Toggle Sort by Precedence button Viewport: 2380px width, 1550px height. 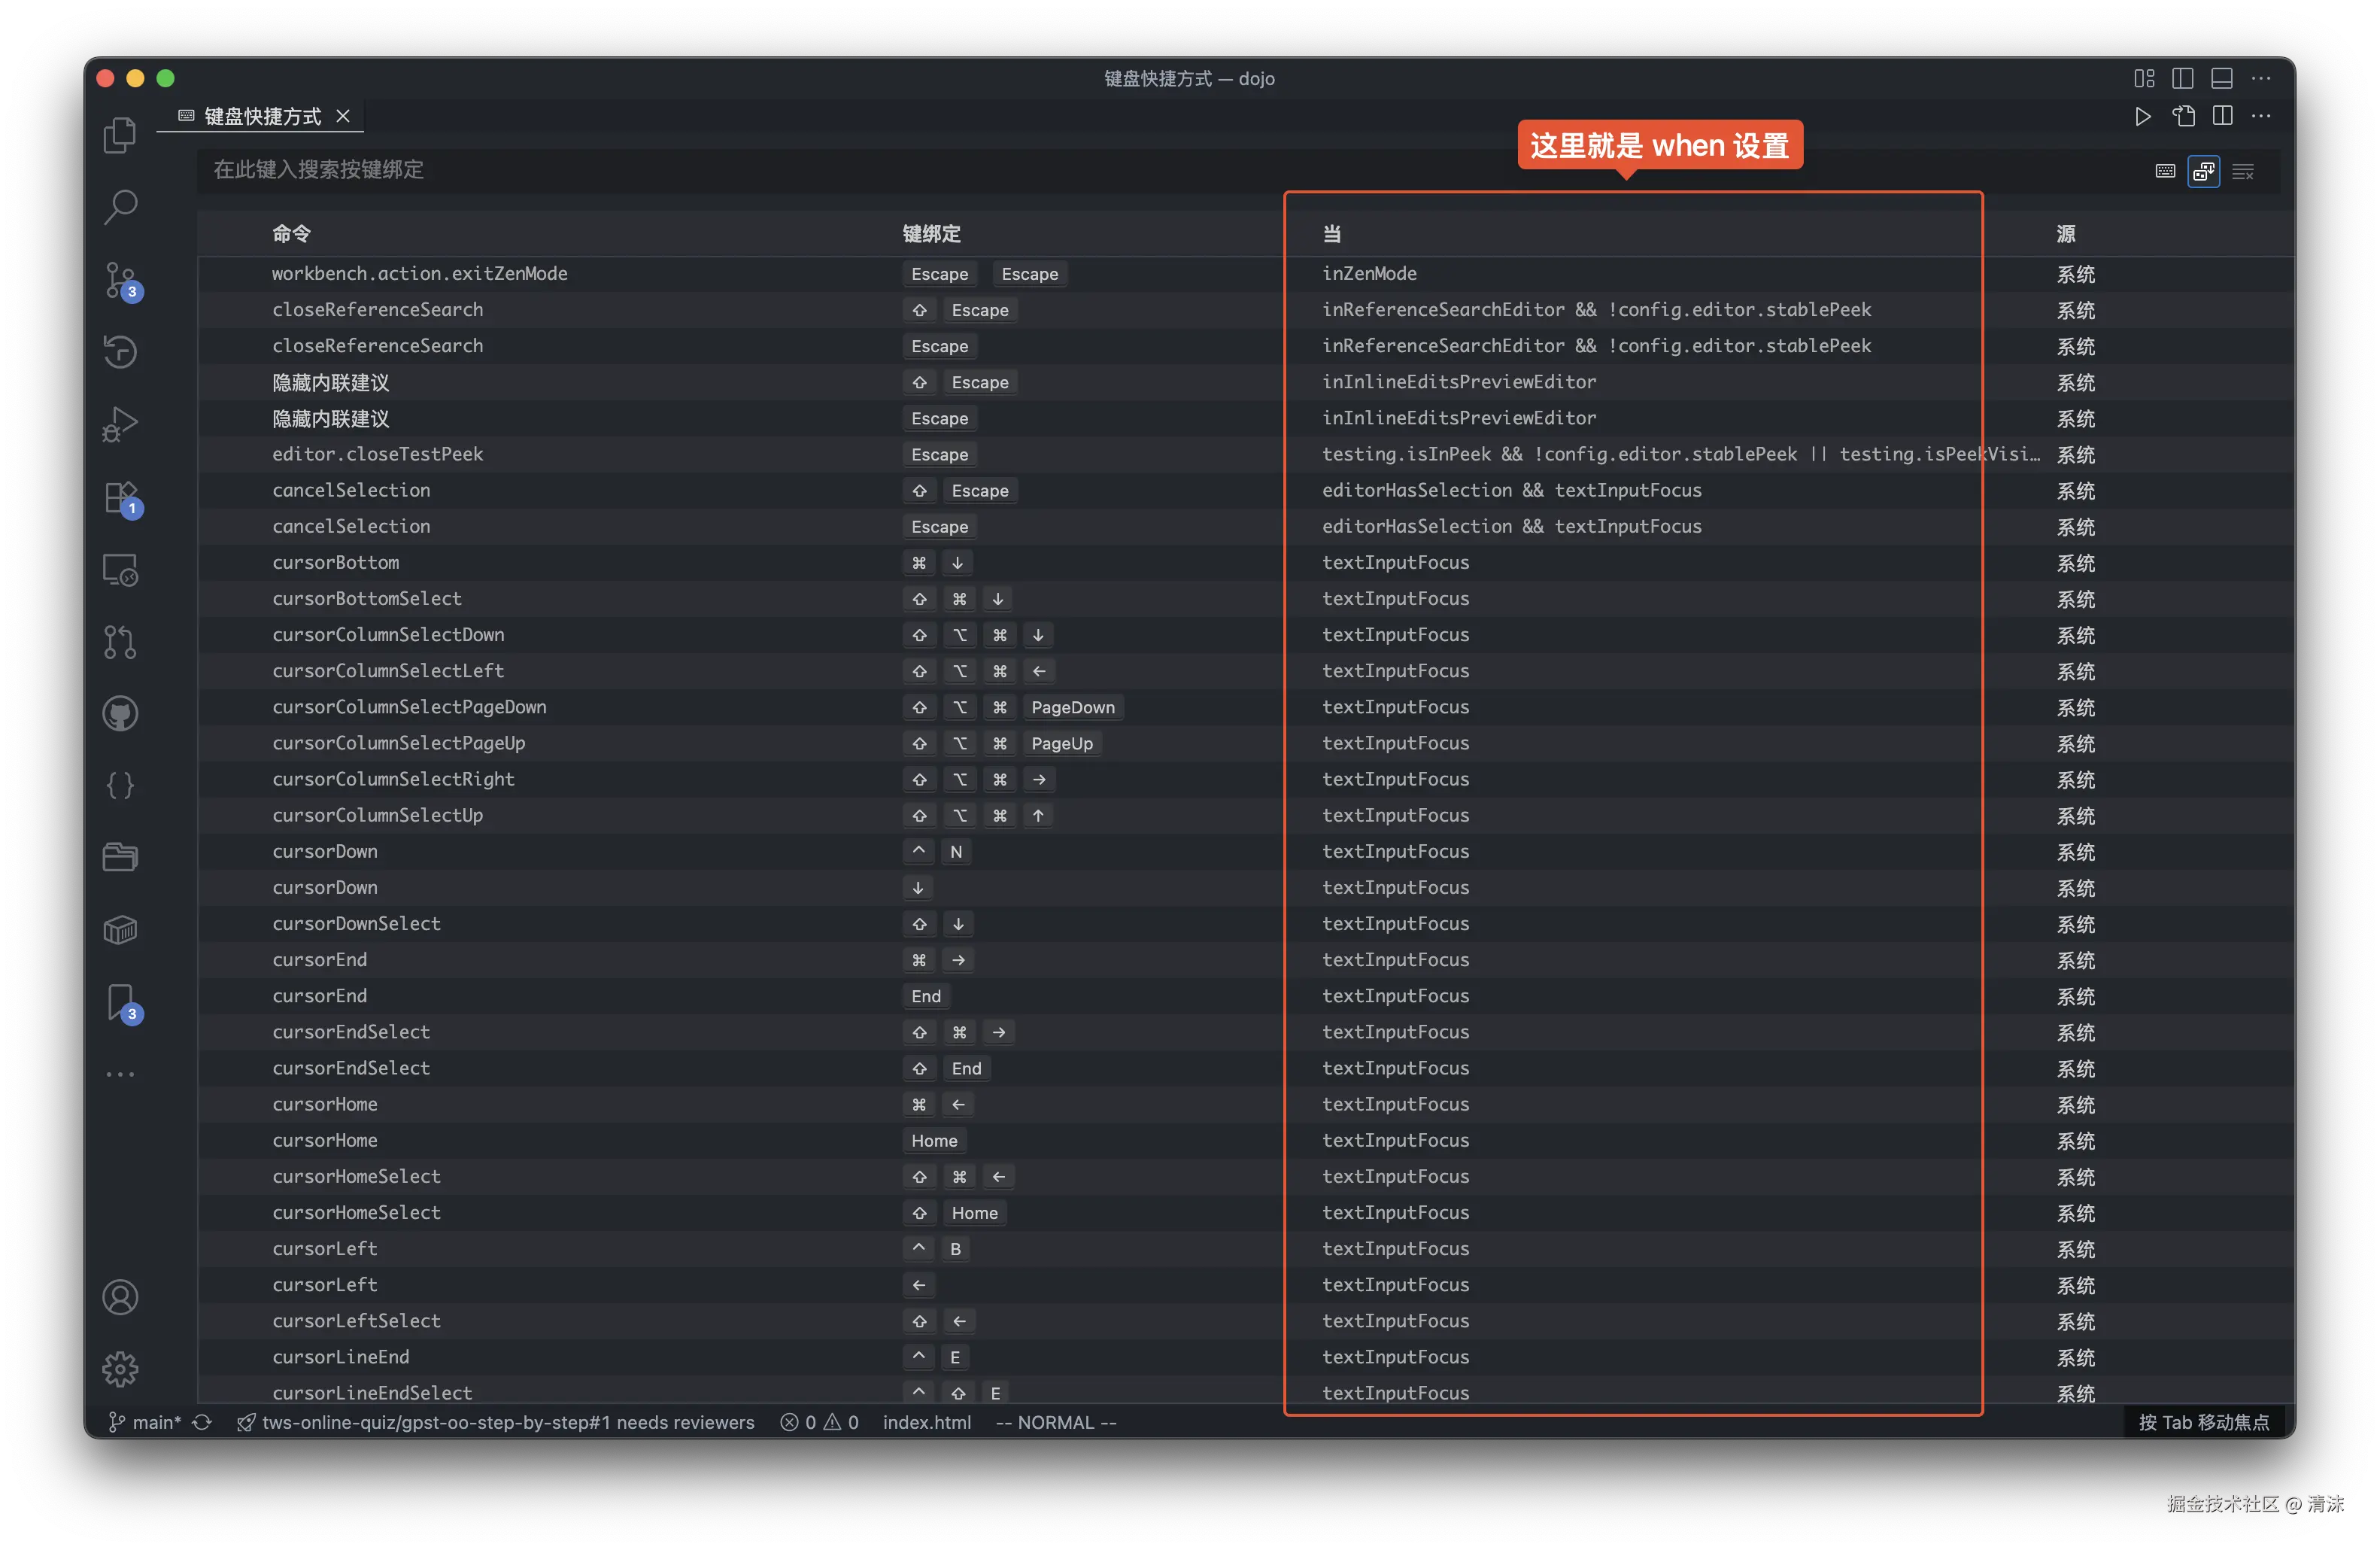pyautogui.click(x=2204, y=171)
